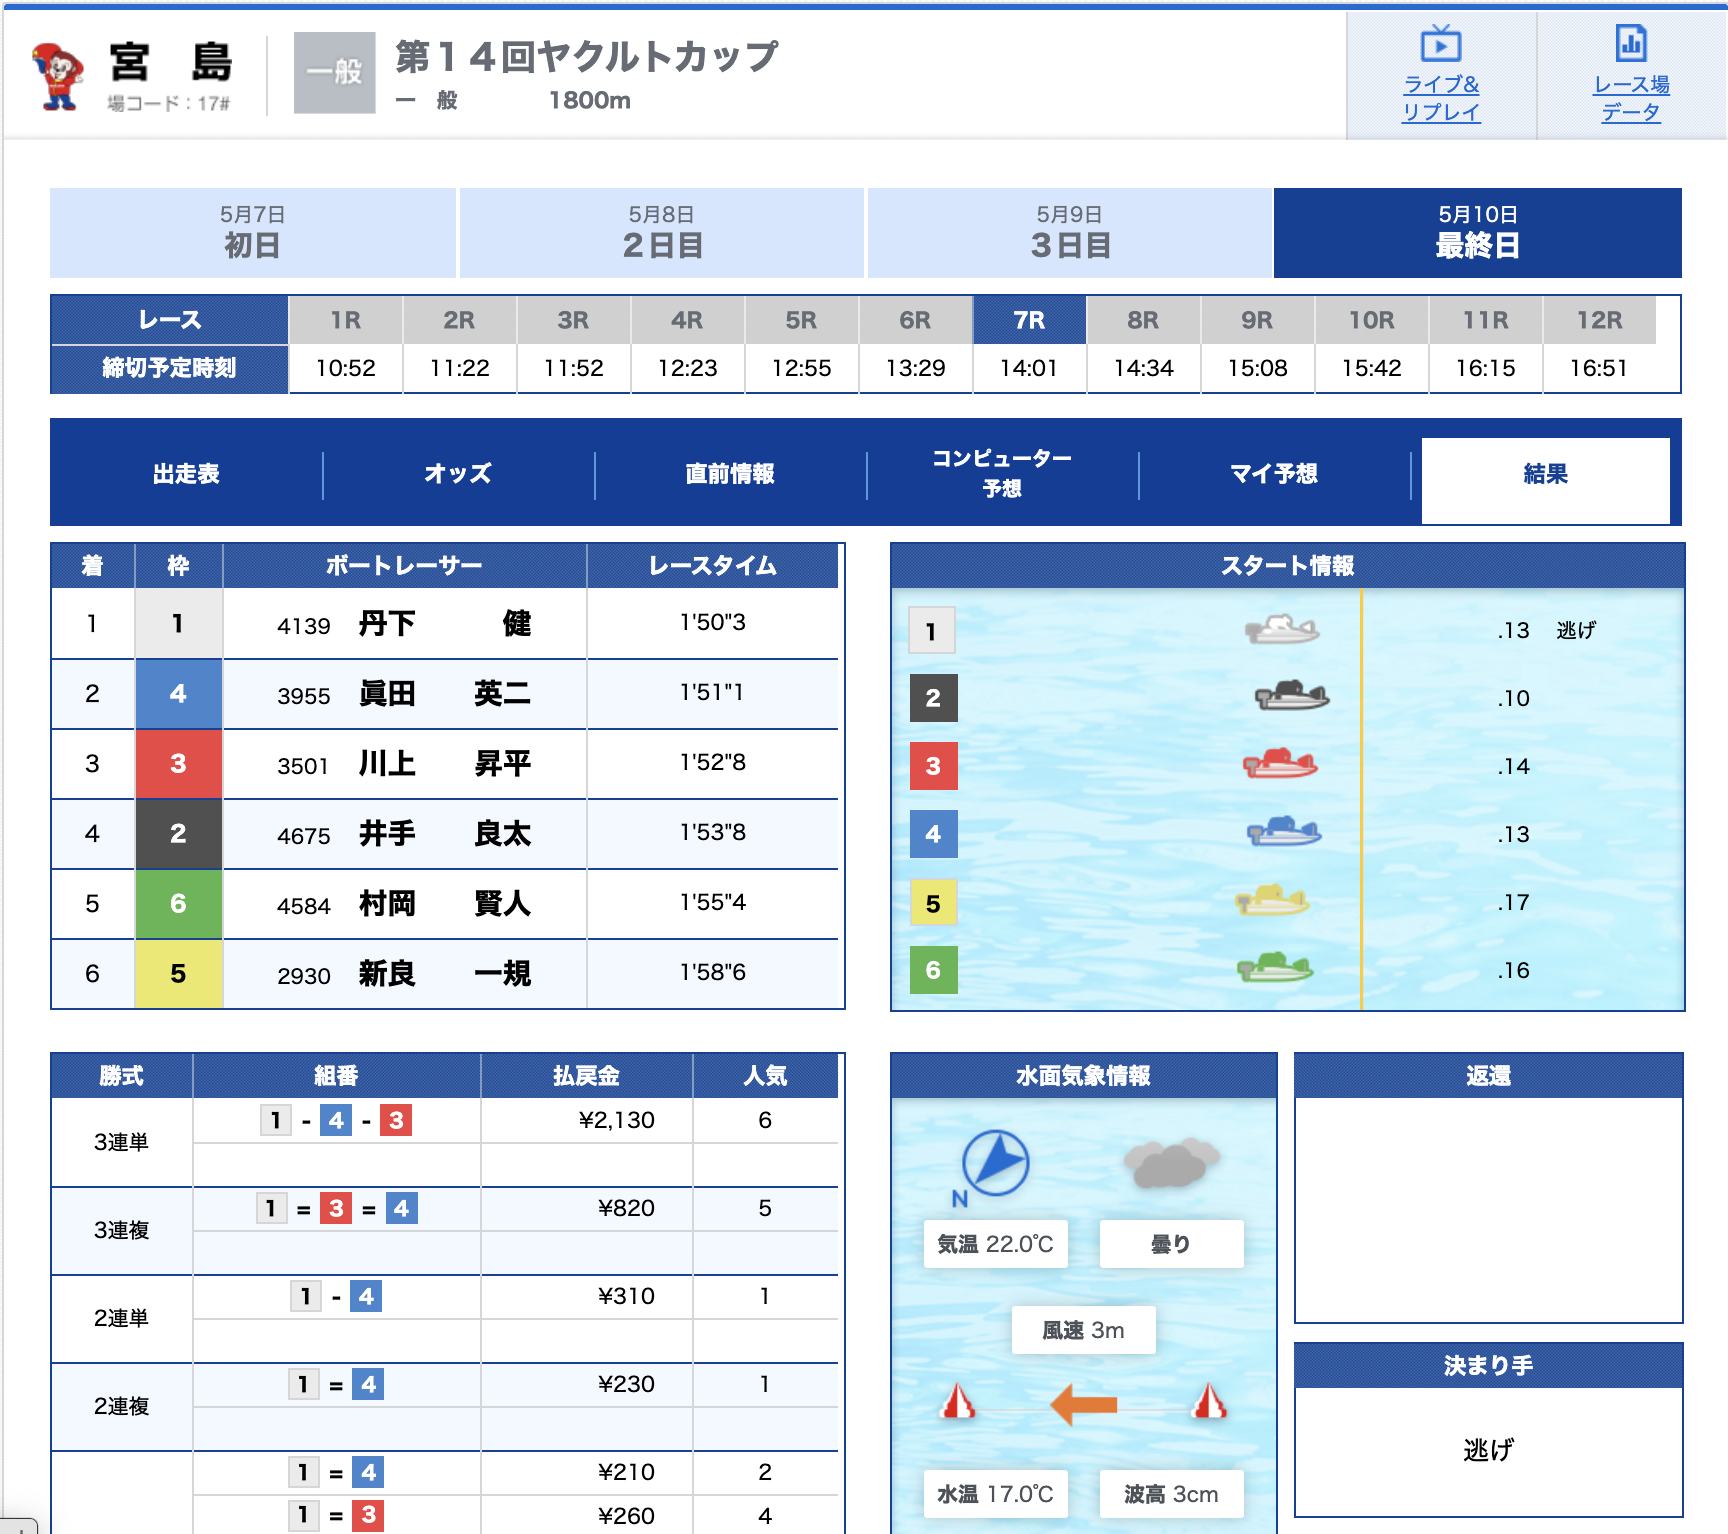Open the race venue data icon

pos(1630,44)
